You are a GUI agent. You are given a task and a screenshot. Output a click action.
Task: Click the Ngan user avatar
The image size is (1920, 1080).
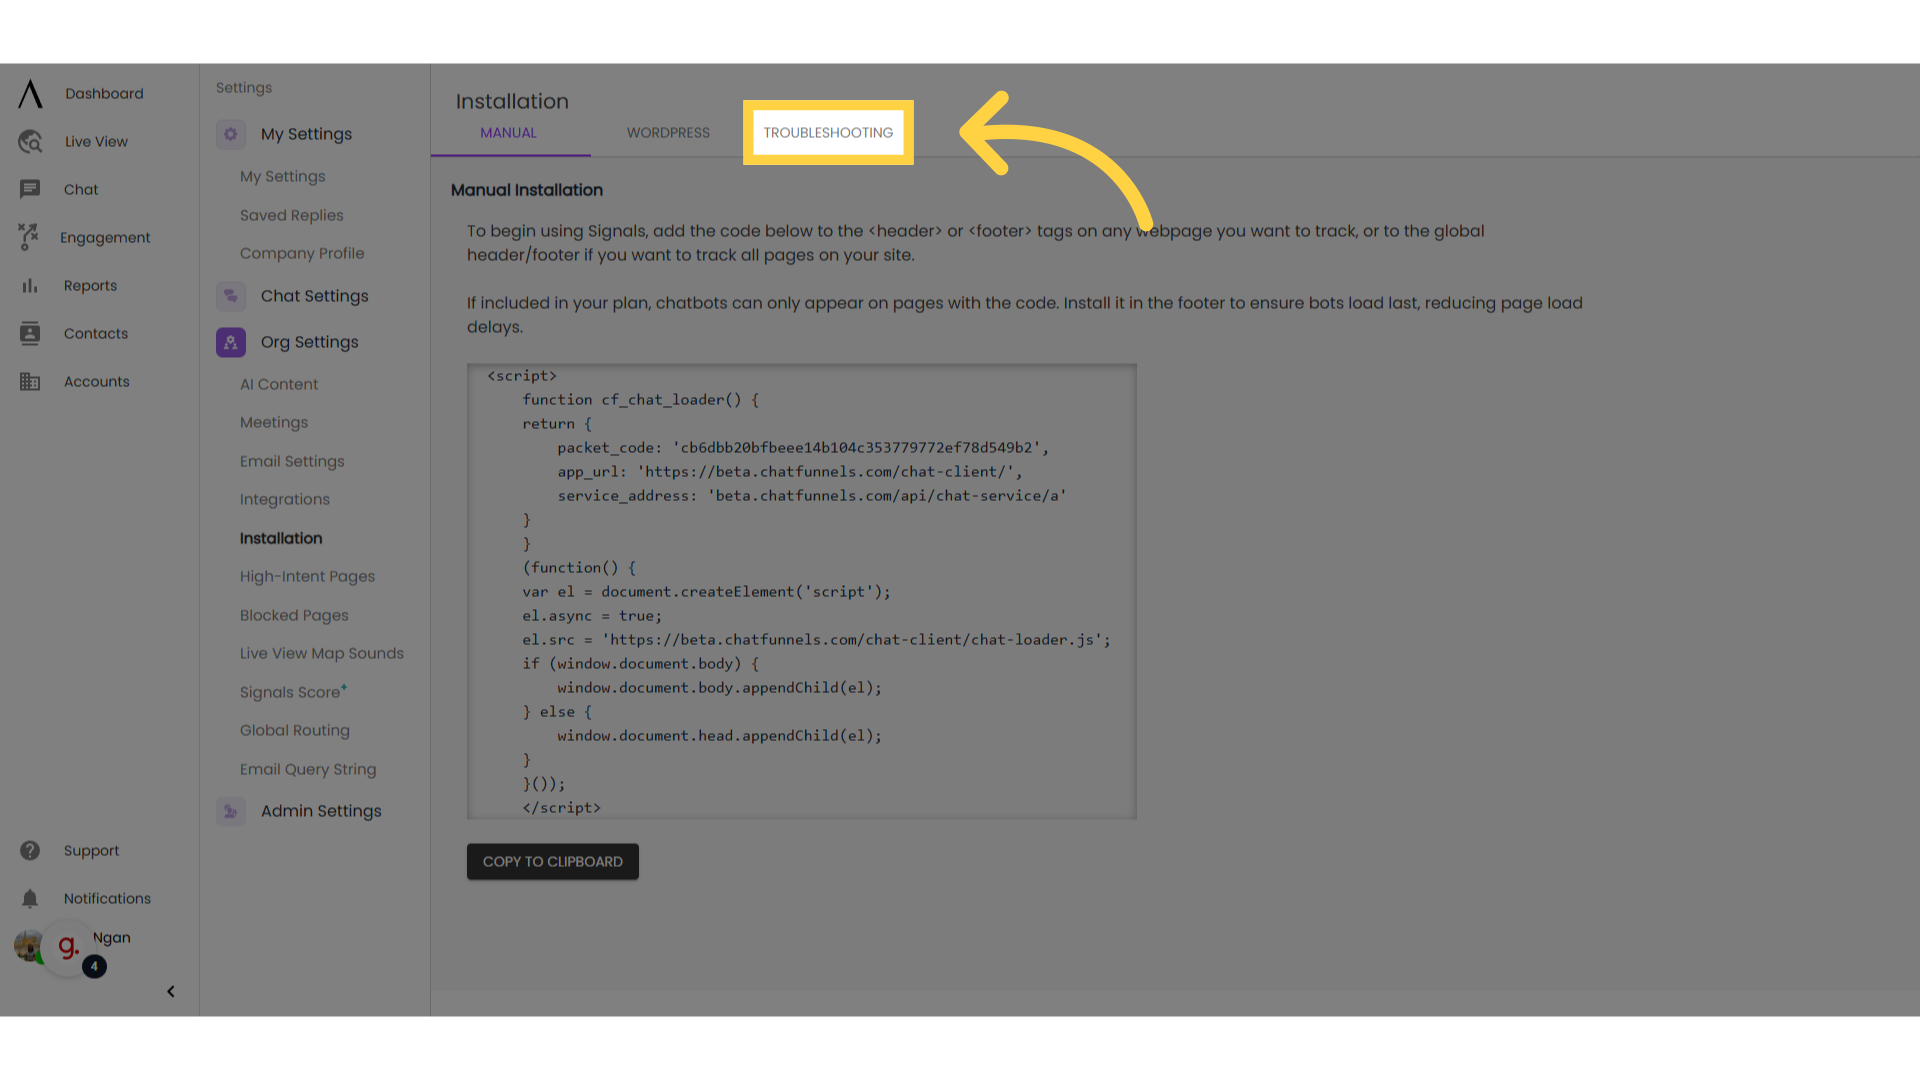tap(28, 945)
